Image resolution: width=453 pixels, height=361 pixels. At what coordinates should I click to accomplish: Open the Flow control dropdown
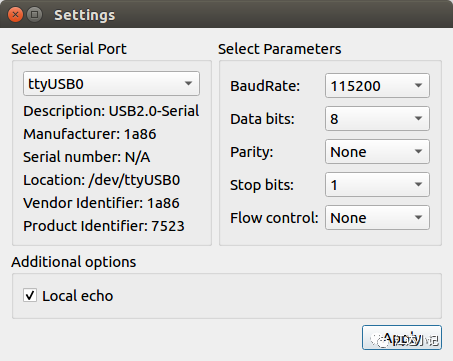[377, 218]
